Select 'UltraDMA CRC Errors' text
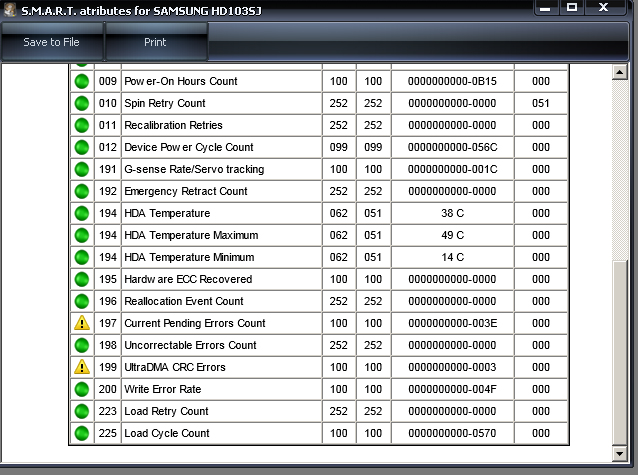 click(175, 367)
